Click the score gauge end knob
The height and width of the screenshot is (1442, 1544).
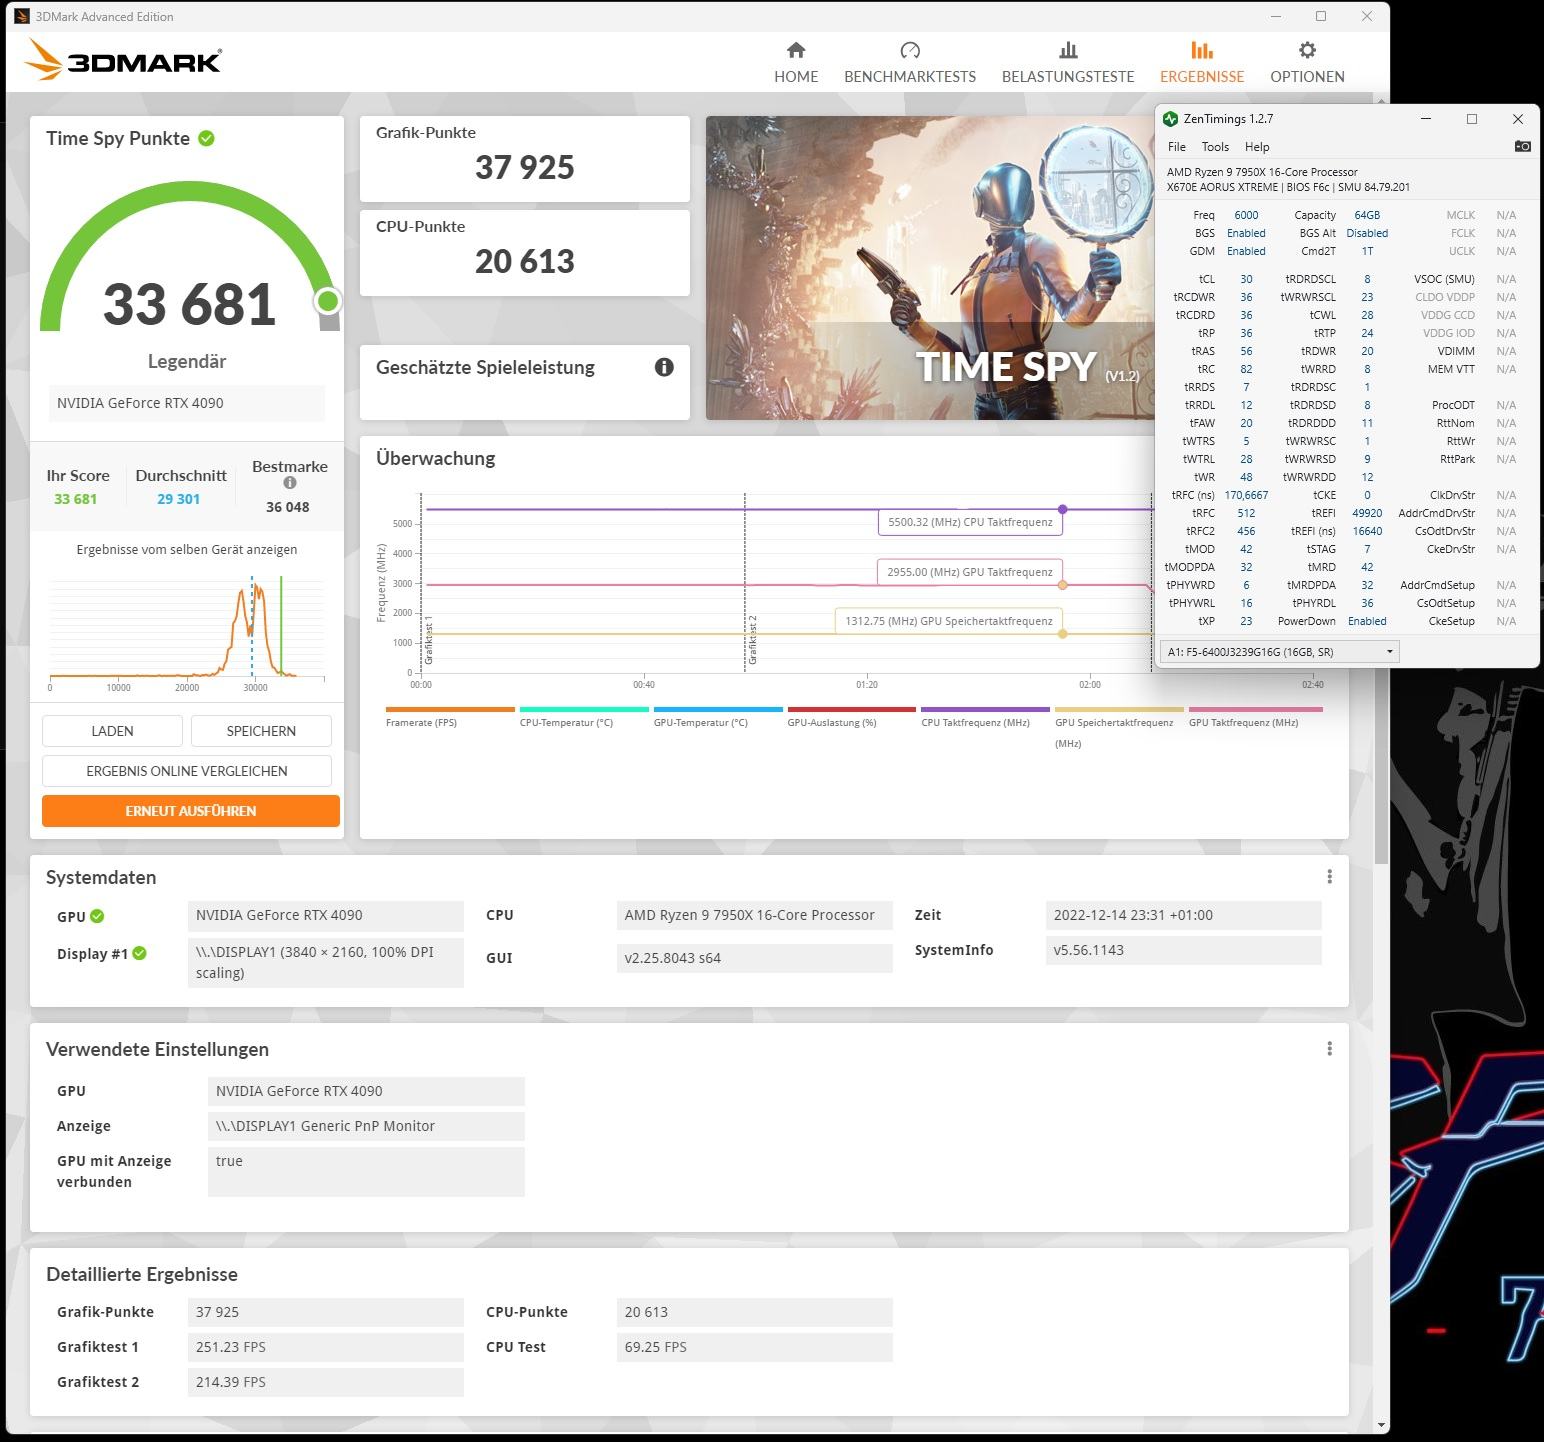pos(327,301)
